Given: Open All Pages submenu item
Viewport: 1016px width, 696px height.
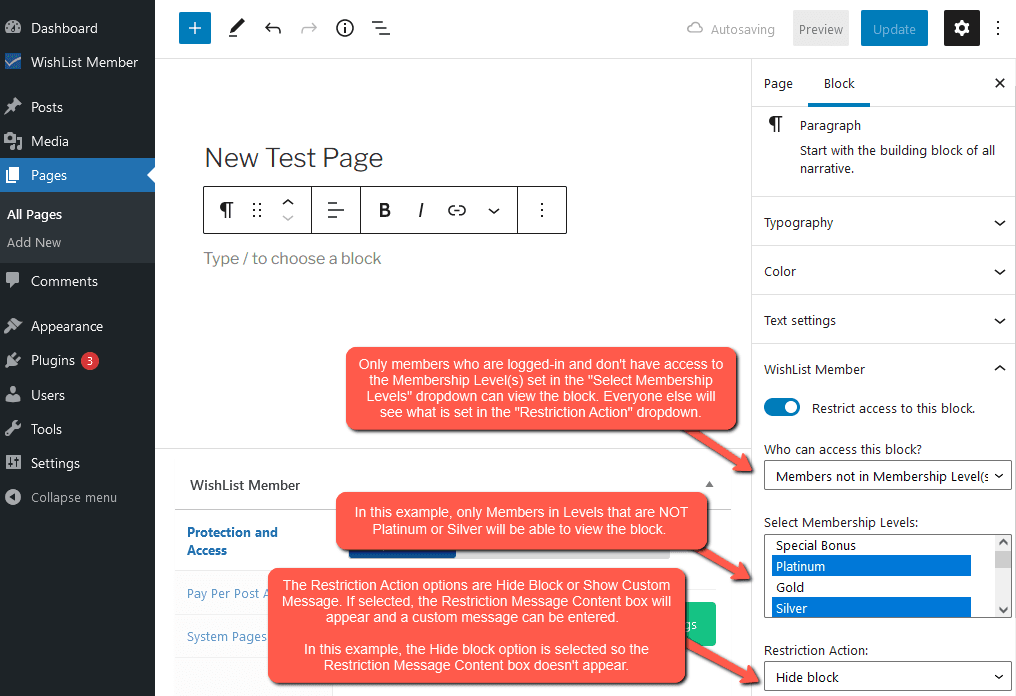Looking at the screenshot, I should 34,215.
